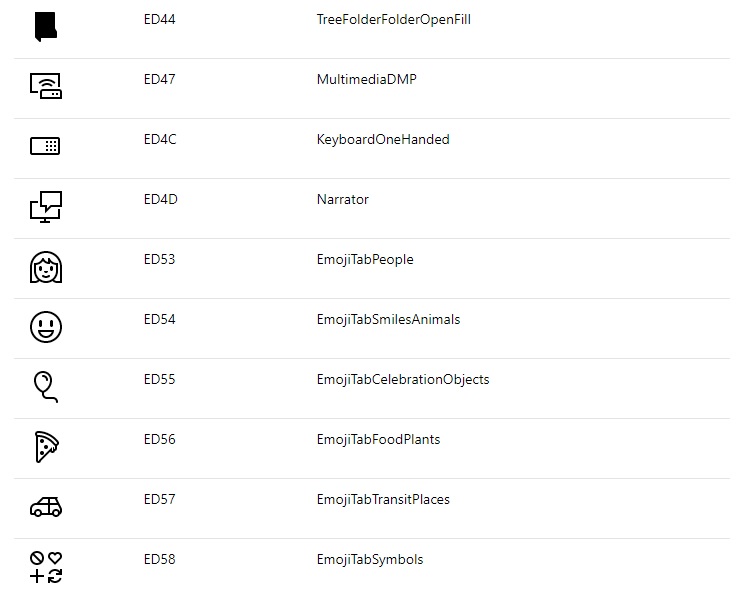
Task: Select the ED4C code text
Action: coord(160,140)
